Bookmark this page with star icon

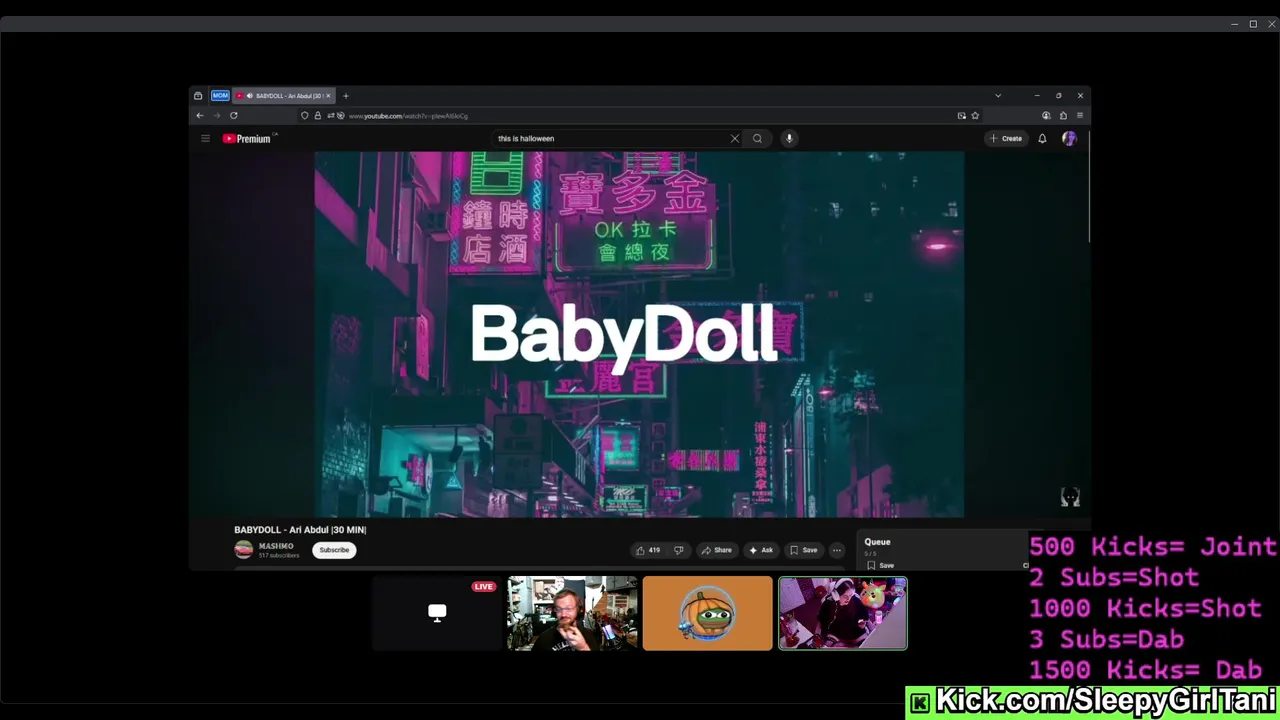pos(975,116)
